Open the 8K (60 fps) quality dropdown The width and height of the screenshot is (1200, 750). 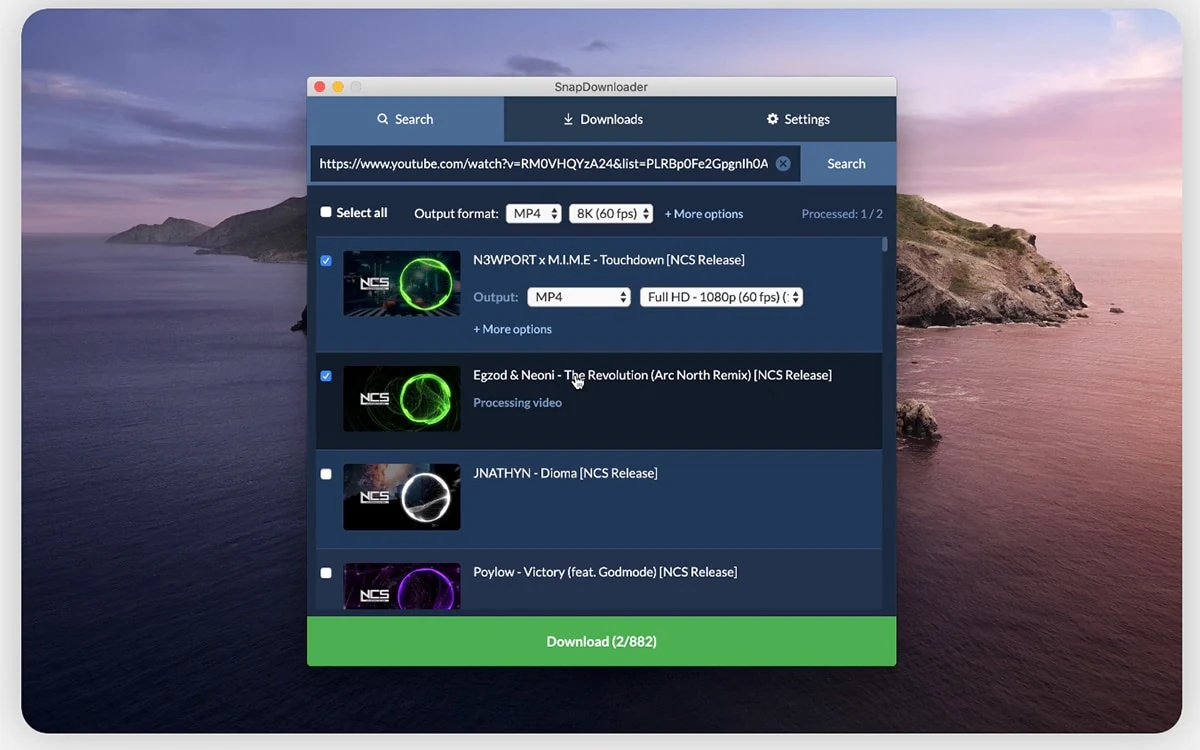tap(611, 213)
